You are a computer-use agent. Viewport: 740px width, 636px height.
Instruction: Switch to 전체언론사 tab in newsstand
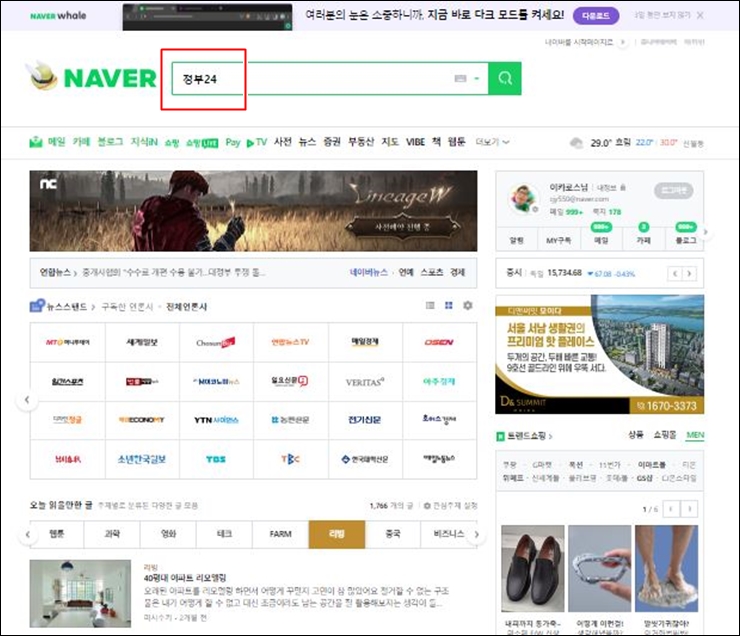tap(186, 307)
